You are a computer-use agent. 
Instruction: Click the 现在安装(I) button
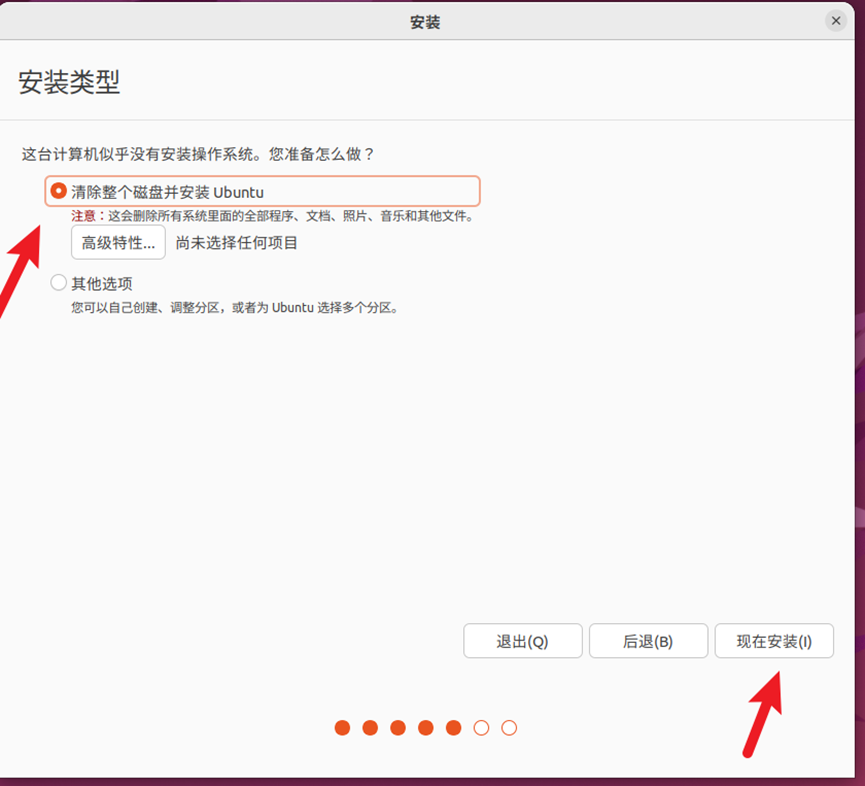click(x=774, y=641)
